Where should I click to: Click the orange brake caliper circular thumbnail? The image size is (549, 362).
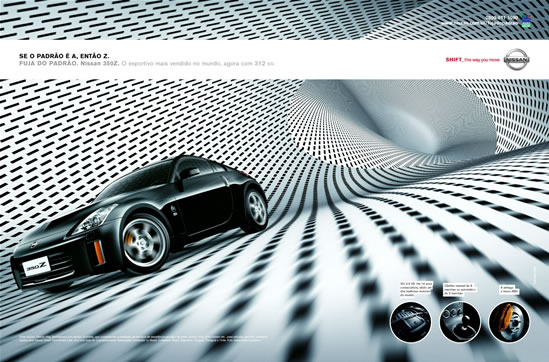pos(509,322)
